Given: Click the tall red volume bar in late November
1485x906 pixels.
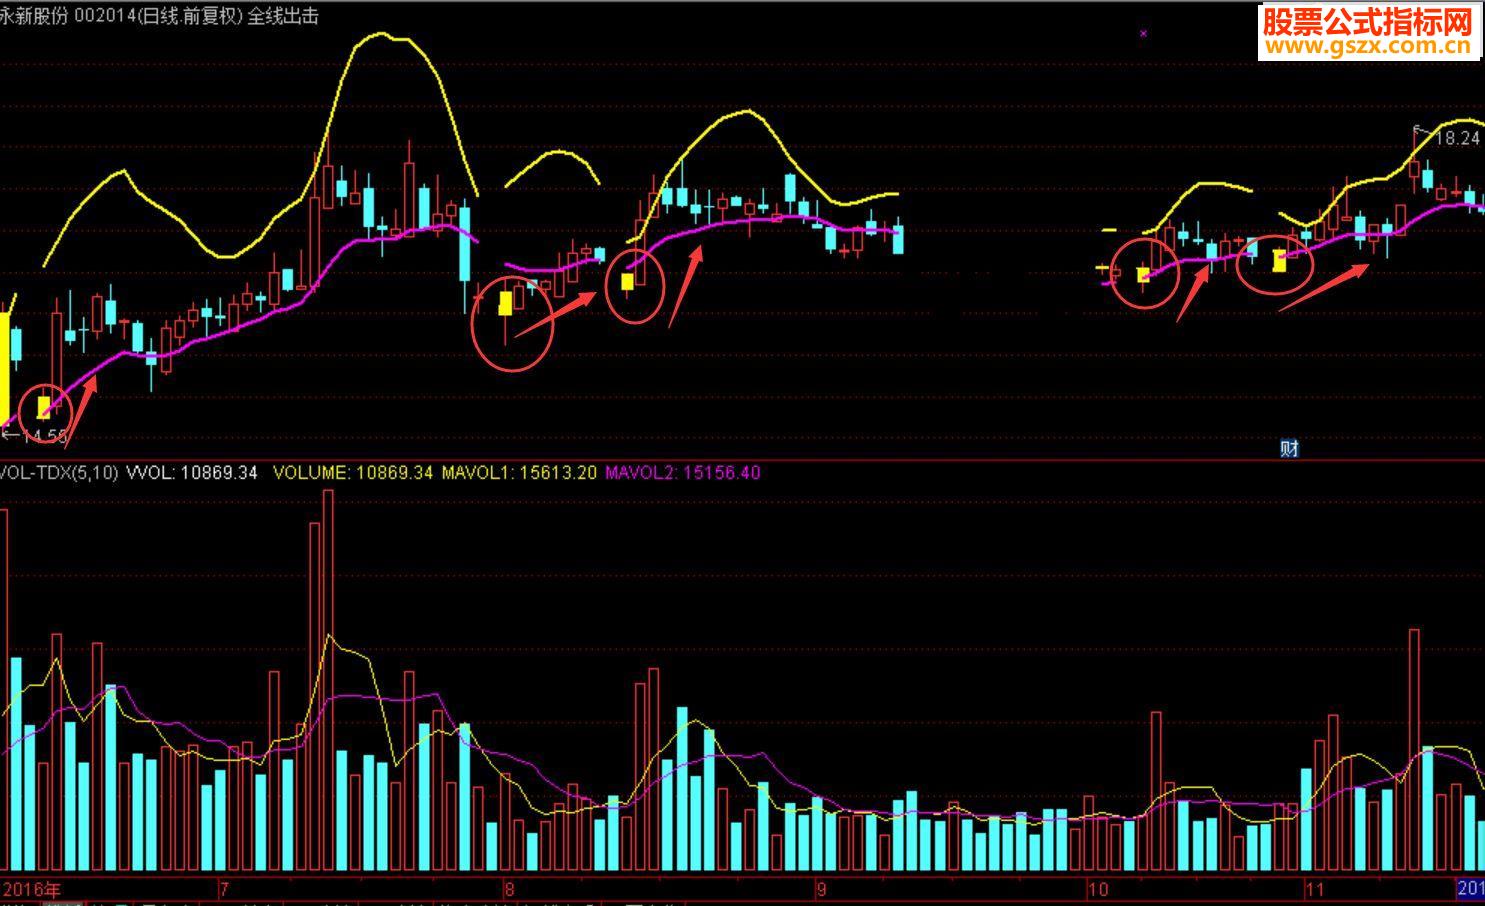Looking at the screenshot, I should 1414,749.
